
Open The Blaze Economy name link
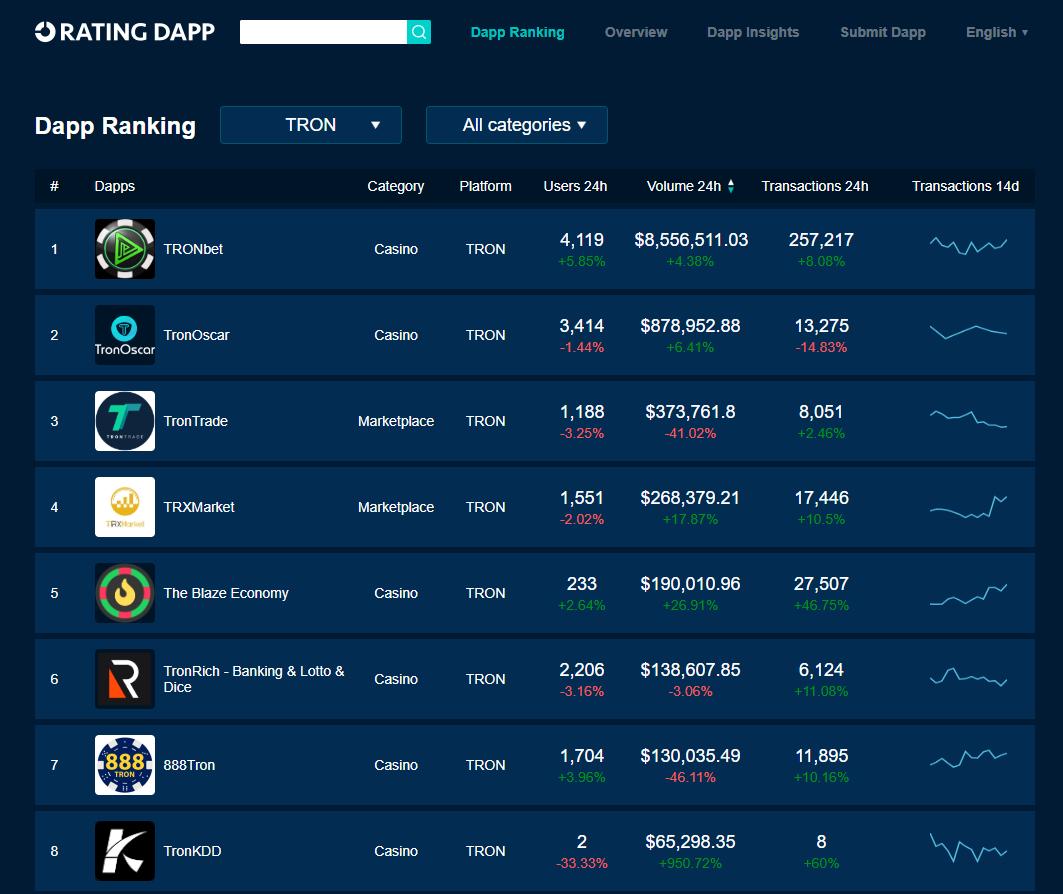pos(226,593)
